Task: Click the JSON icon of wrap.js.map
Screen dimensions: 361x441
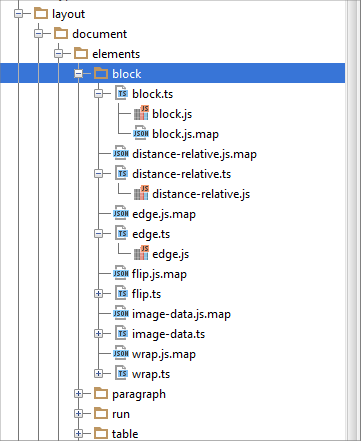Action: (121, 353)
